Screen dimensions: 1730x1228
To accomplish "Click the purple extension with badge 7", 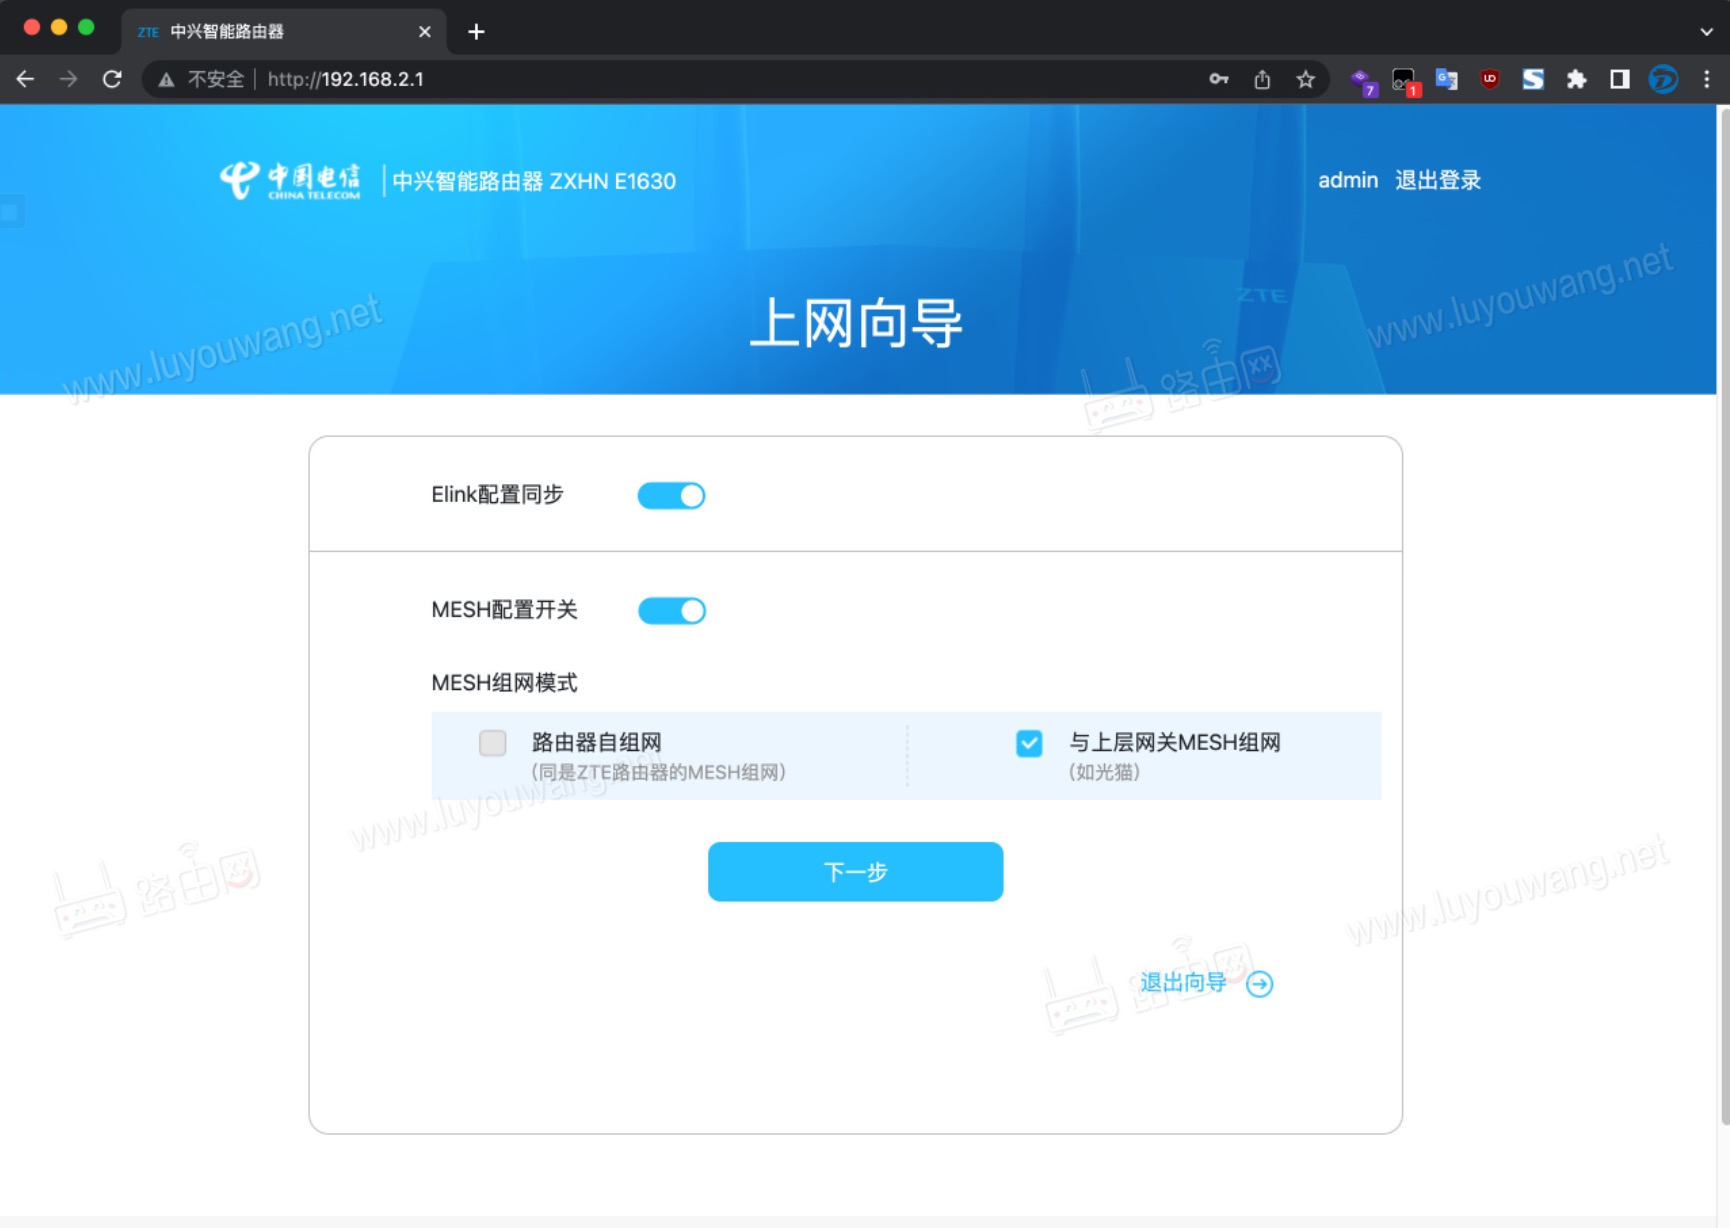I will click(x=1361, y=79).
